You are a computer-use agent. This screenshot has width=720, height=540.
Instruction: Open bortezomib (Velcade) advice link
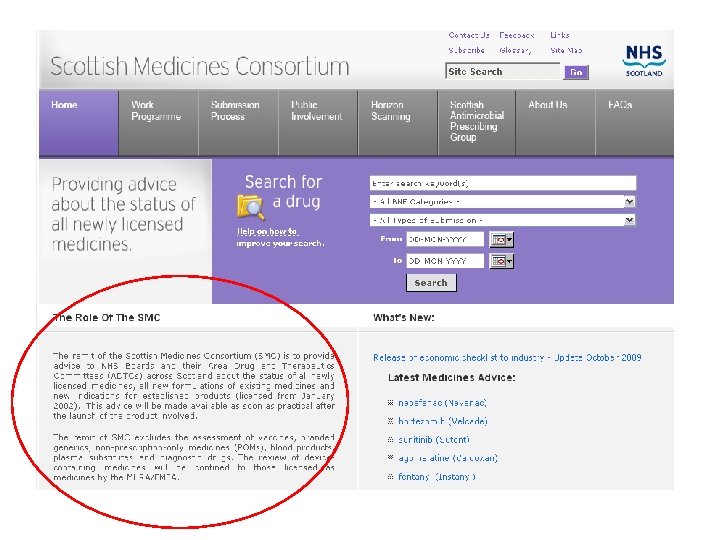[x=443, y=421]
